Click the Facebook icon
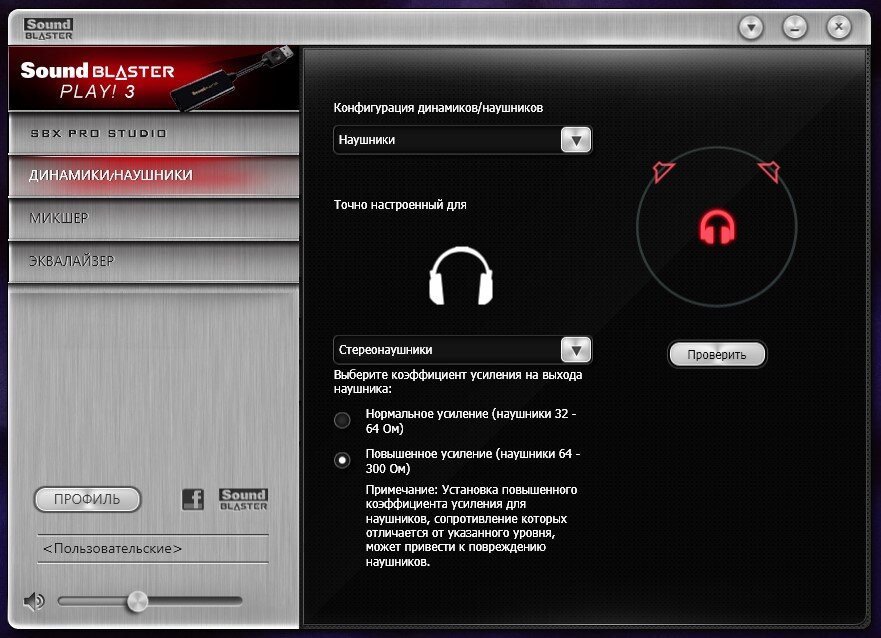 (193, 499)
